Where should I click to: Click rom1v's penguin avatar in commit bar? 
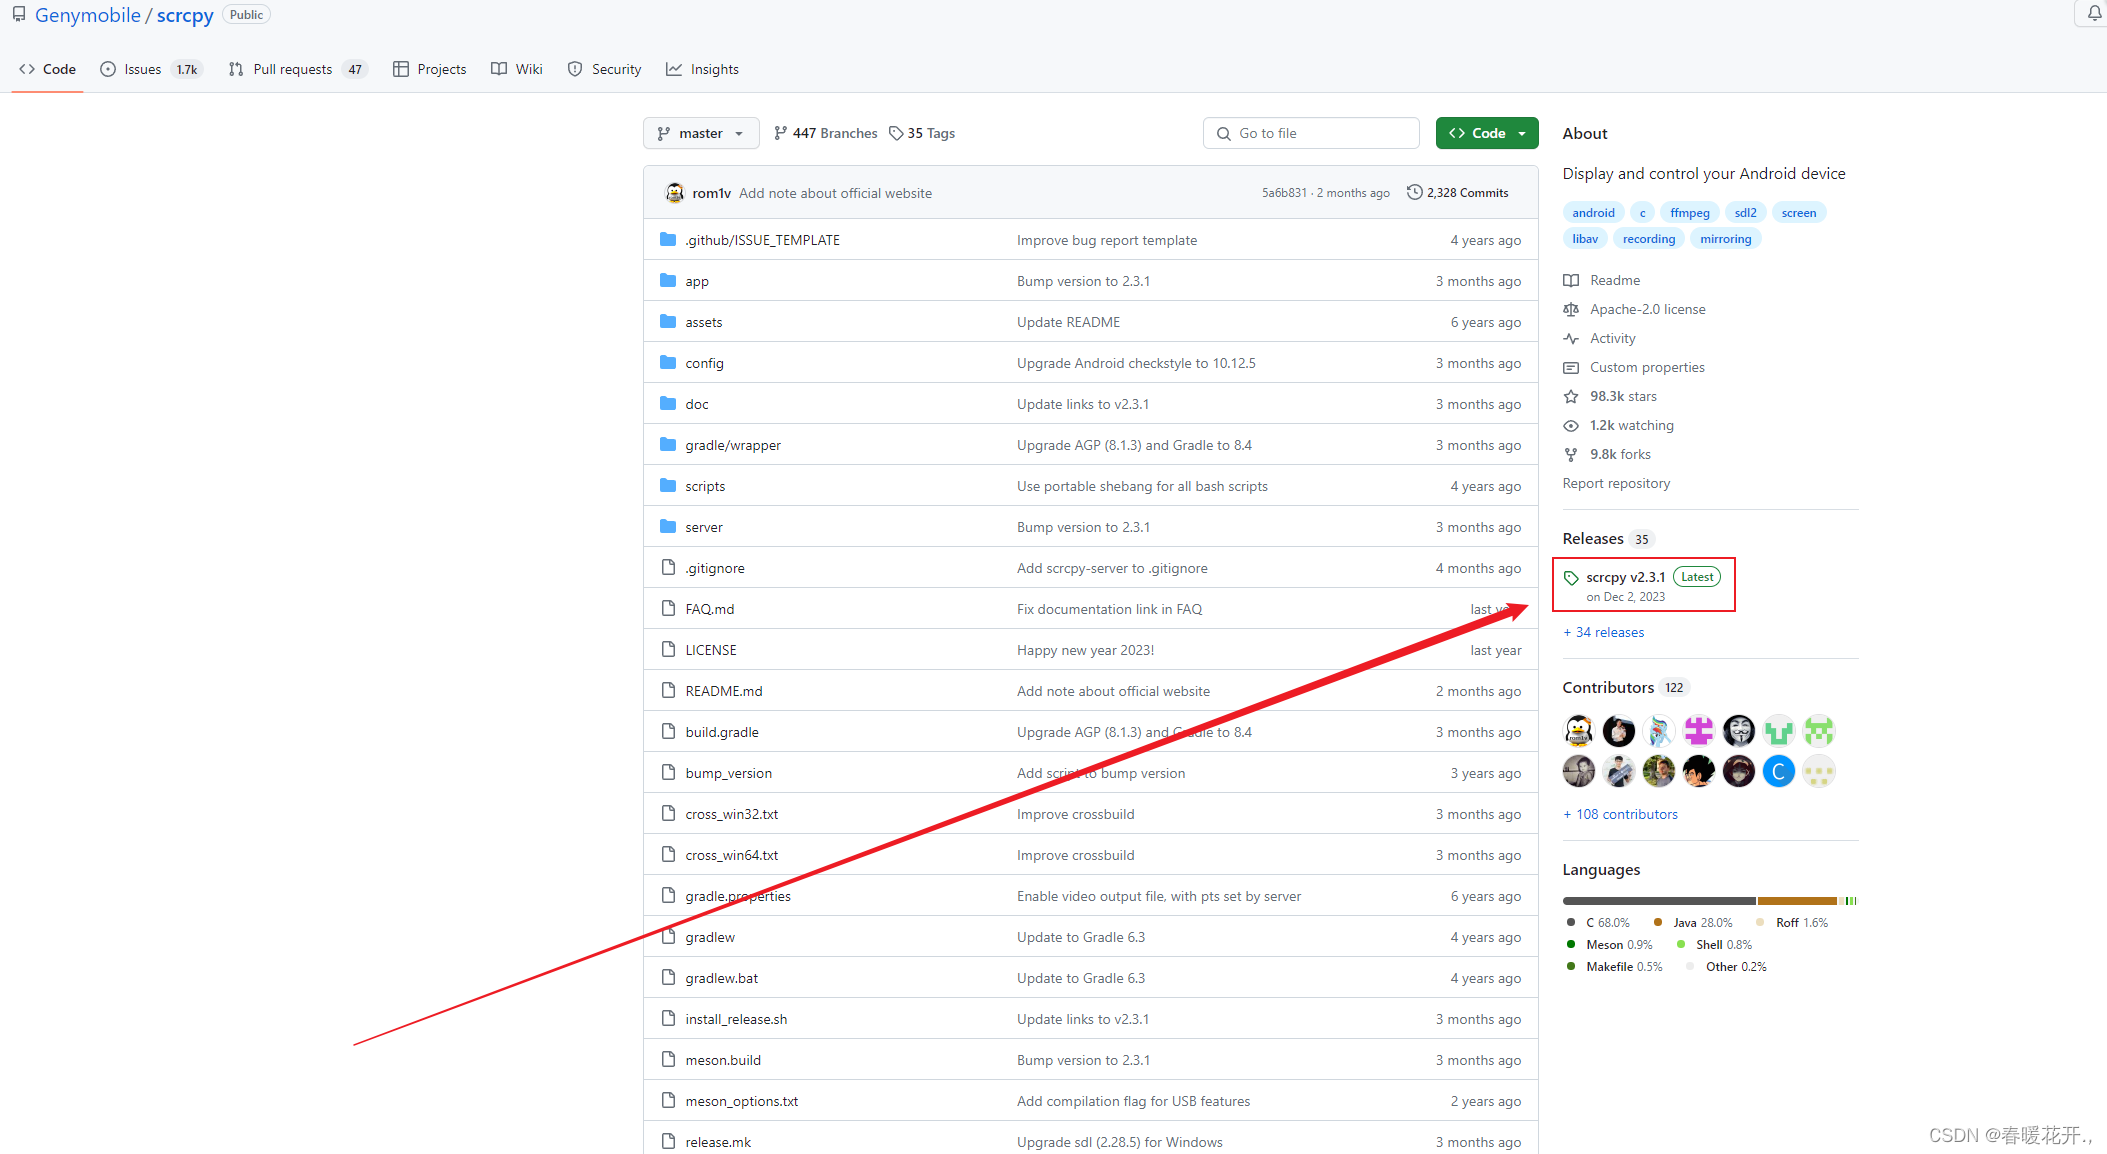click(675, 193)
